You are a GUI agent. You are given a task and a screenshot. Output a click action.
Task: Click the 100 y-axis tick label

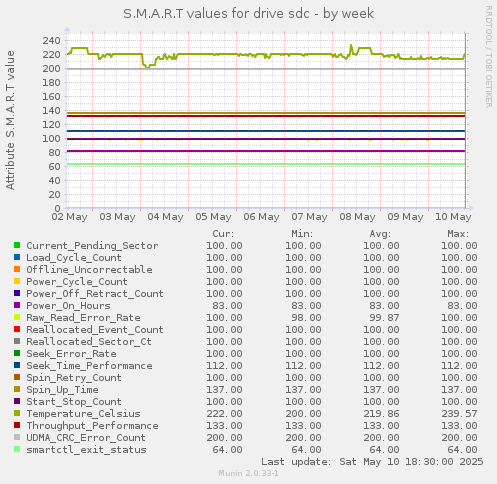(51, 139)
